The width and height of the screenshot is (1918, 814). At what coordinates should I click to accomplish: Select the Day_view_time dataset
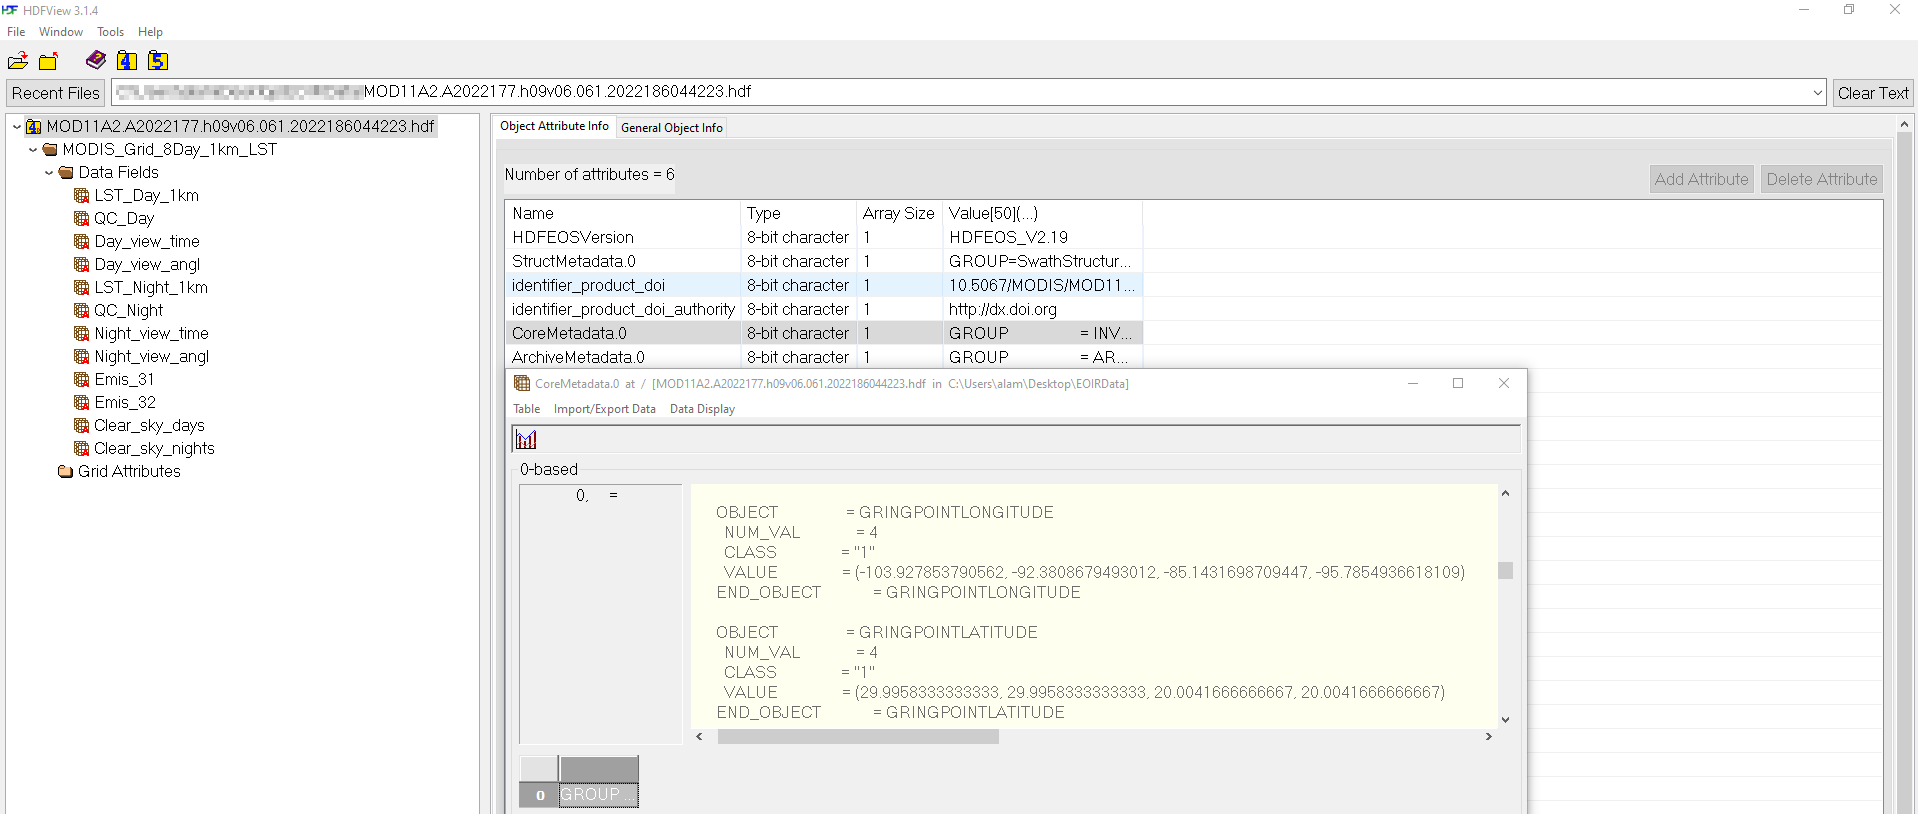coord(147,241)
